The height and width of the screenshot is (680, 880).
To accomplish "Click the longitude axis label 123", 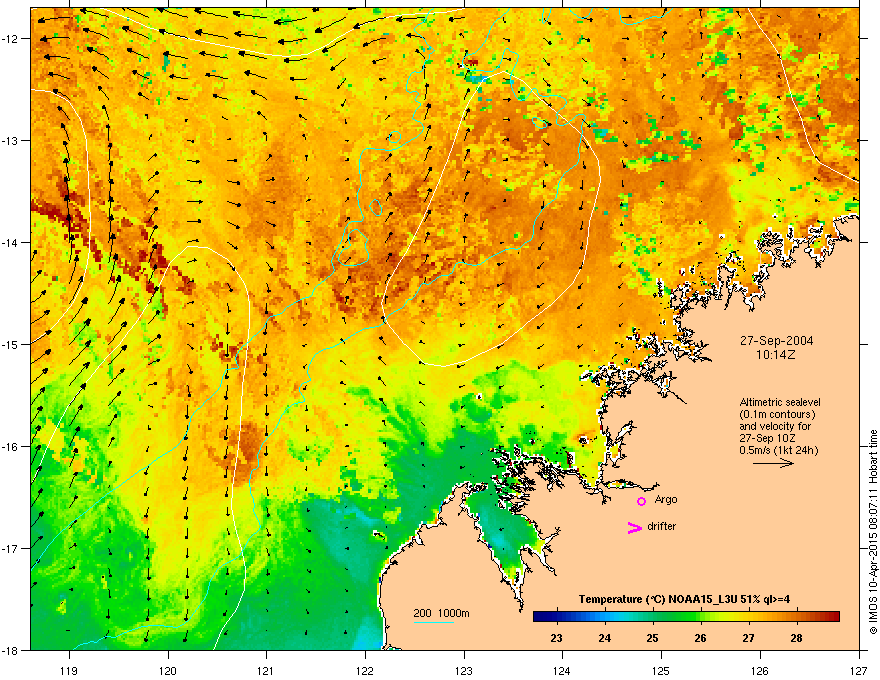I will pyautogui.click(x=464, y=670).
